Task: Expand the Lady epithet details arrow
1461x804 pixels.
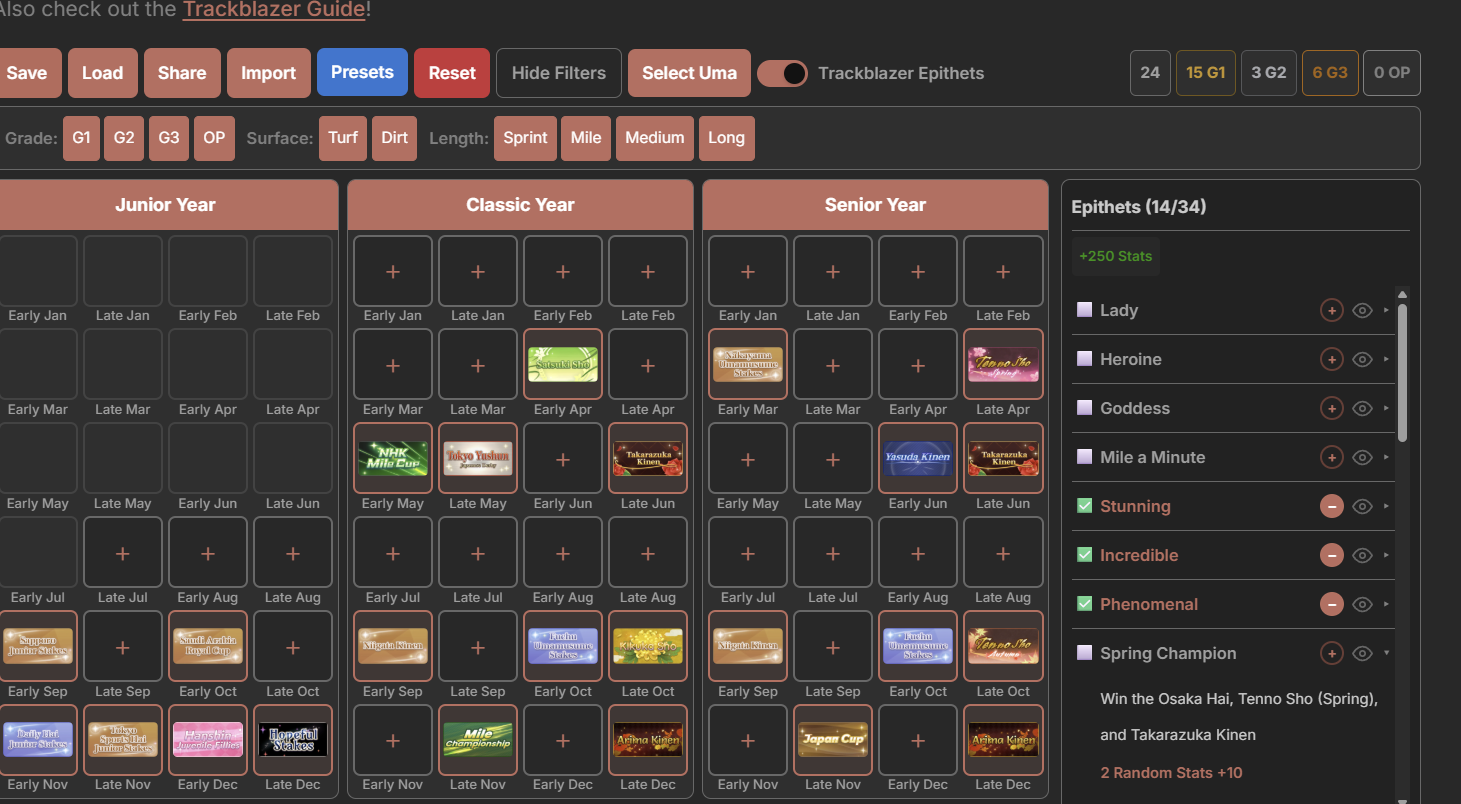Action: tap(1386, 310)
